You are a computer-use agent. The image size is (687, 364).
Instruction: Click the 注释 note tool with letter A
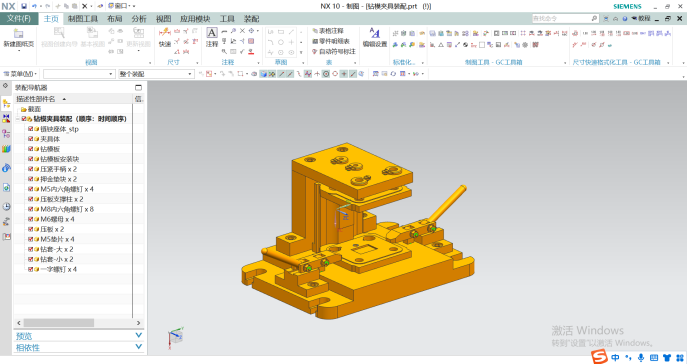(x=212, y=33)
